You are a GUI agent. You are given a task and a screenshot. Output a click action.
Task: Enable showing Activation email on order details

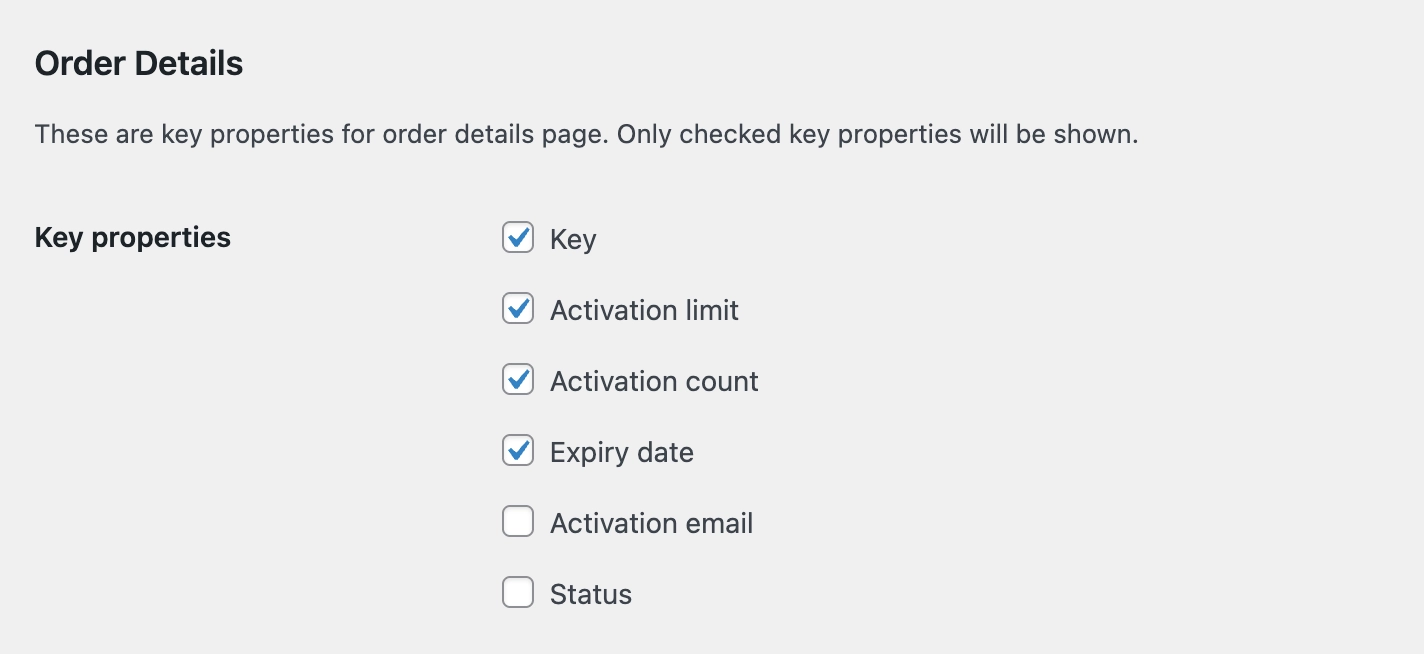pos(517,522)
